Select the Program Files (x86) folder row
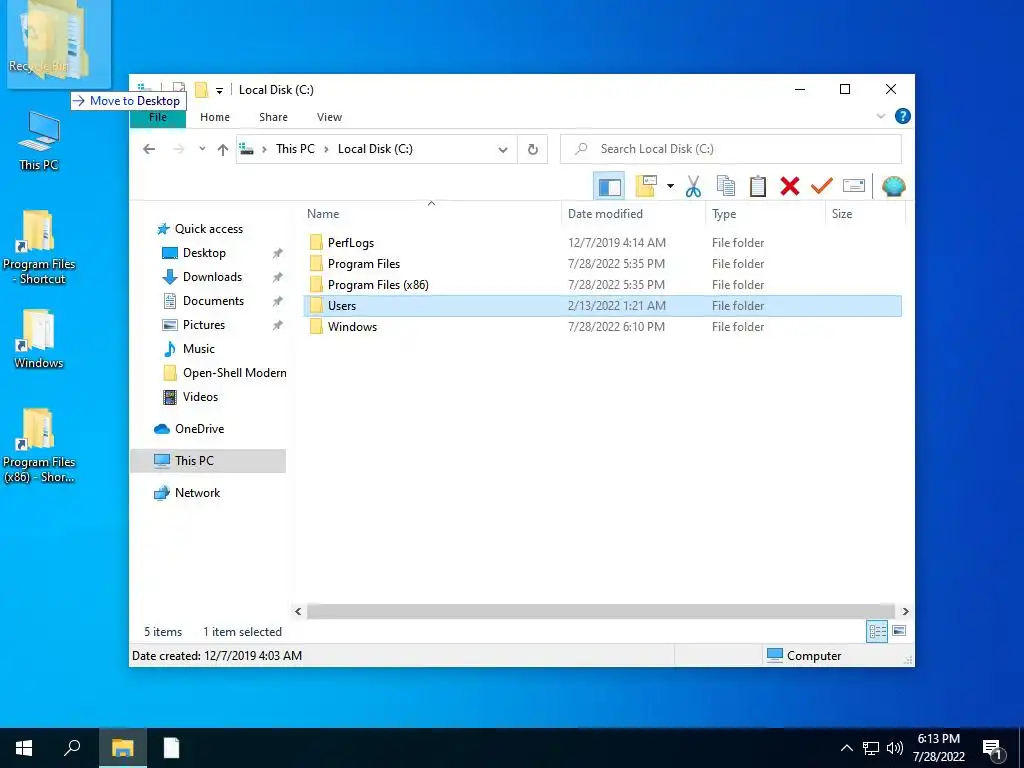The width and height of the screenshot is (1024, 768). pos(602,285)
